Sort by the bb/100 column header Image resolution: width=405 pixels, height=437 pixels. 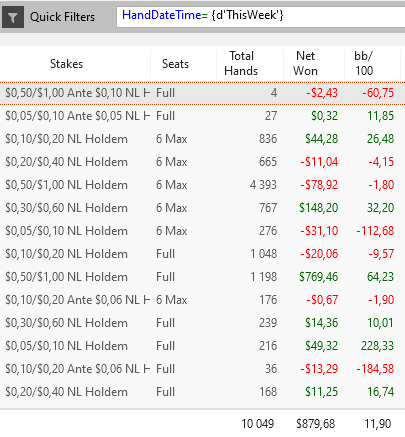point(364,63)
